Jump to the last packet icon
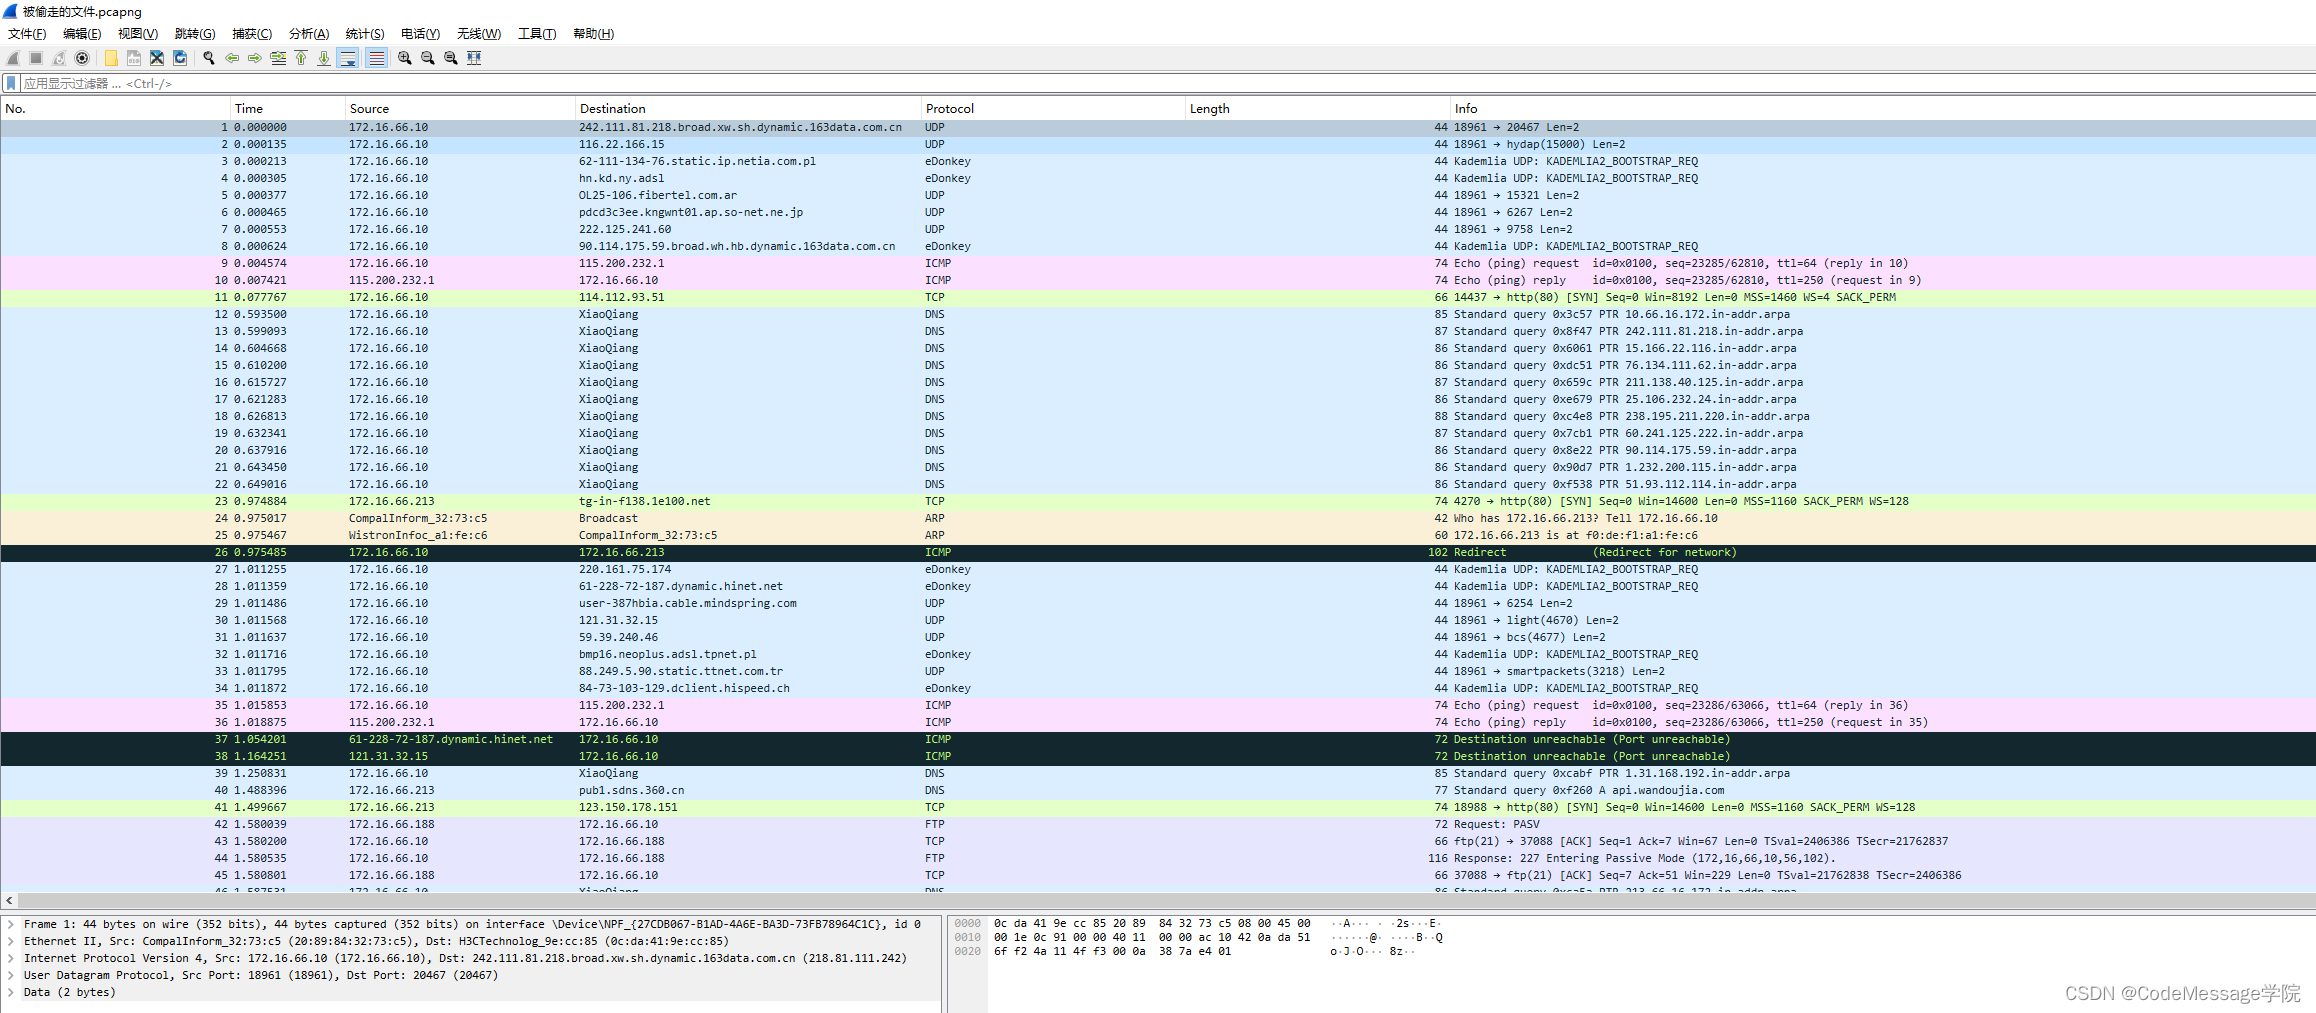This screenshot has height=1013, width=2316. (x=324, y=58)
